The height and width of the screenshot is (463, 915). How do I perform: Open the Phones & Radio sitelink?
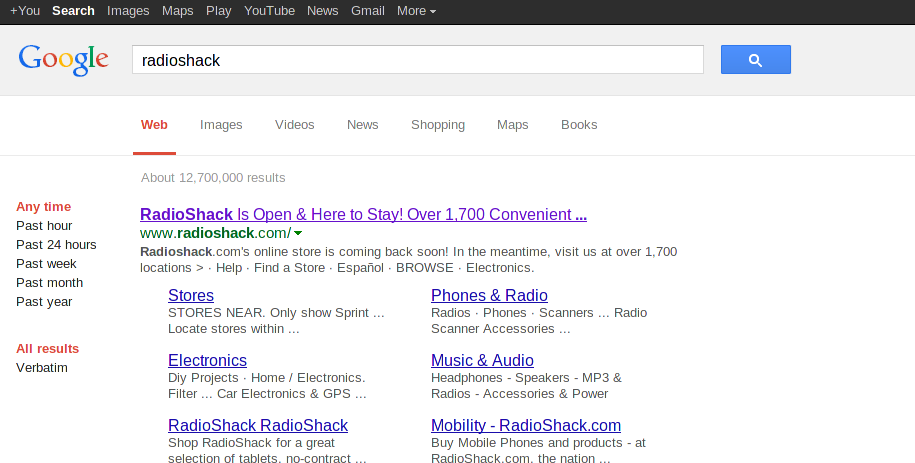coord(489,295)
